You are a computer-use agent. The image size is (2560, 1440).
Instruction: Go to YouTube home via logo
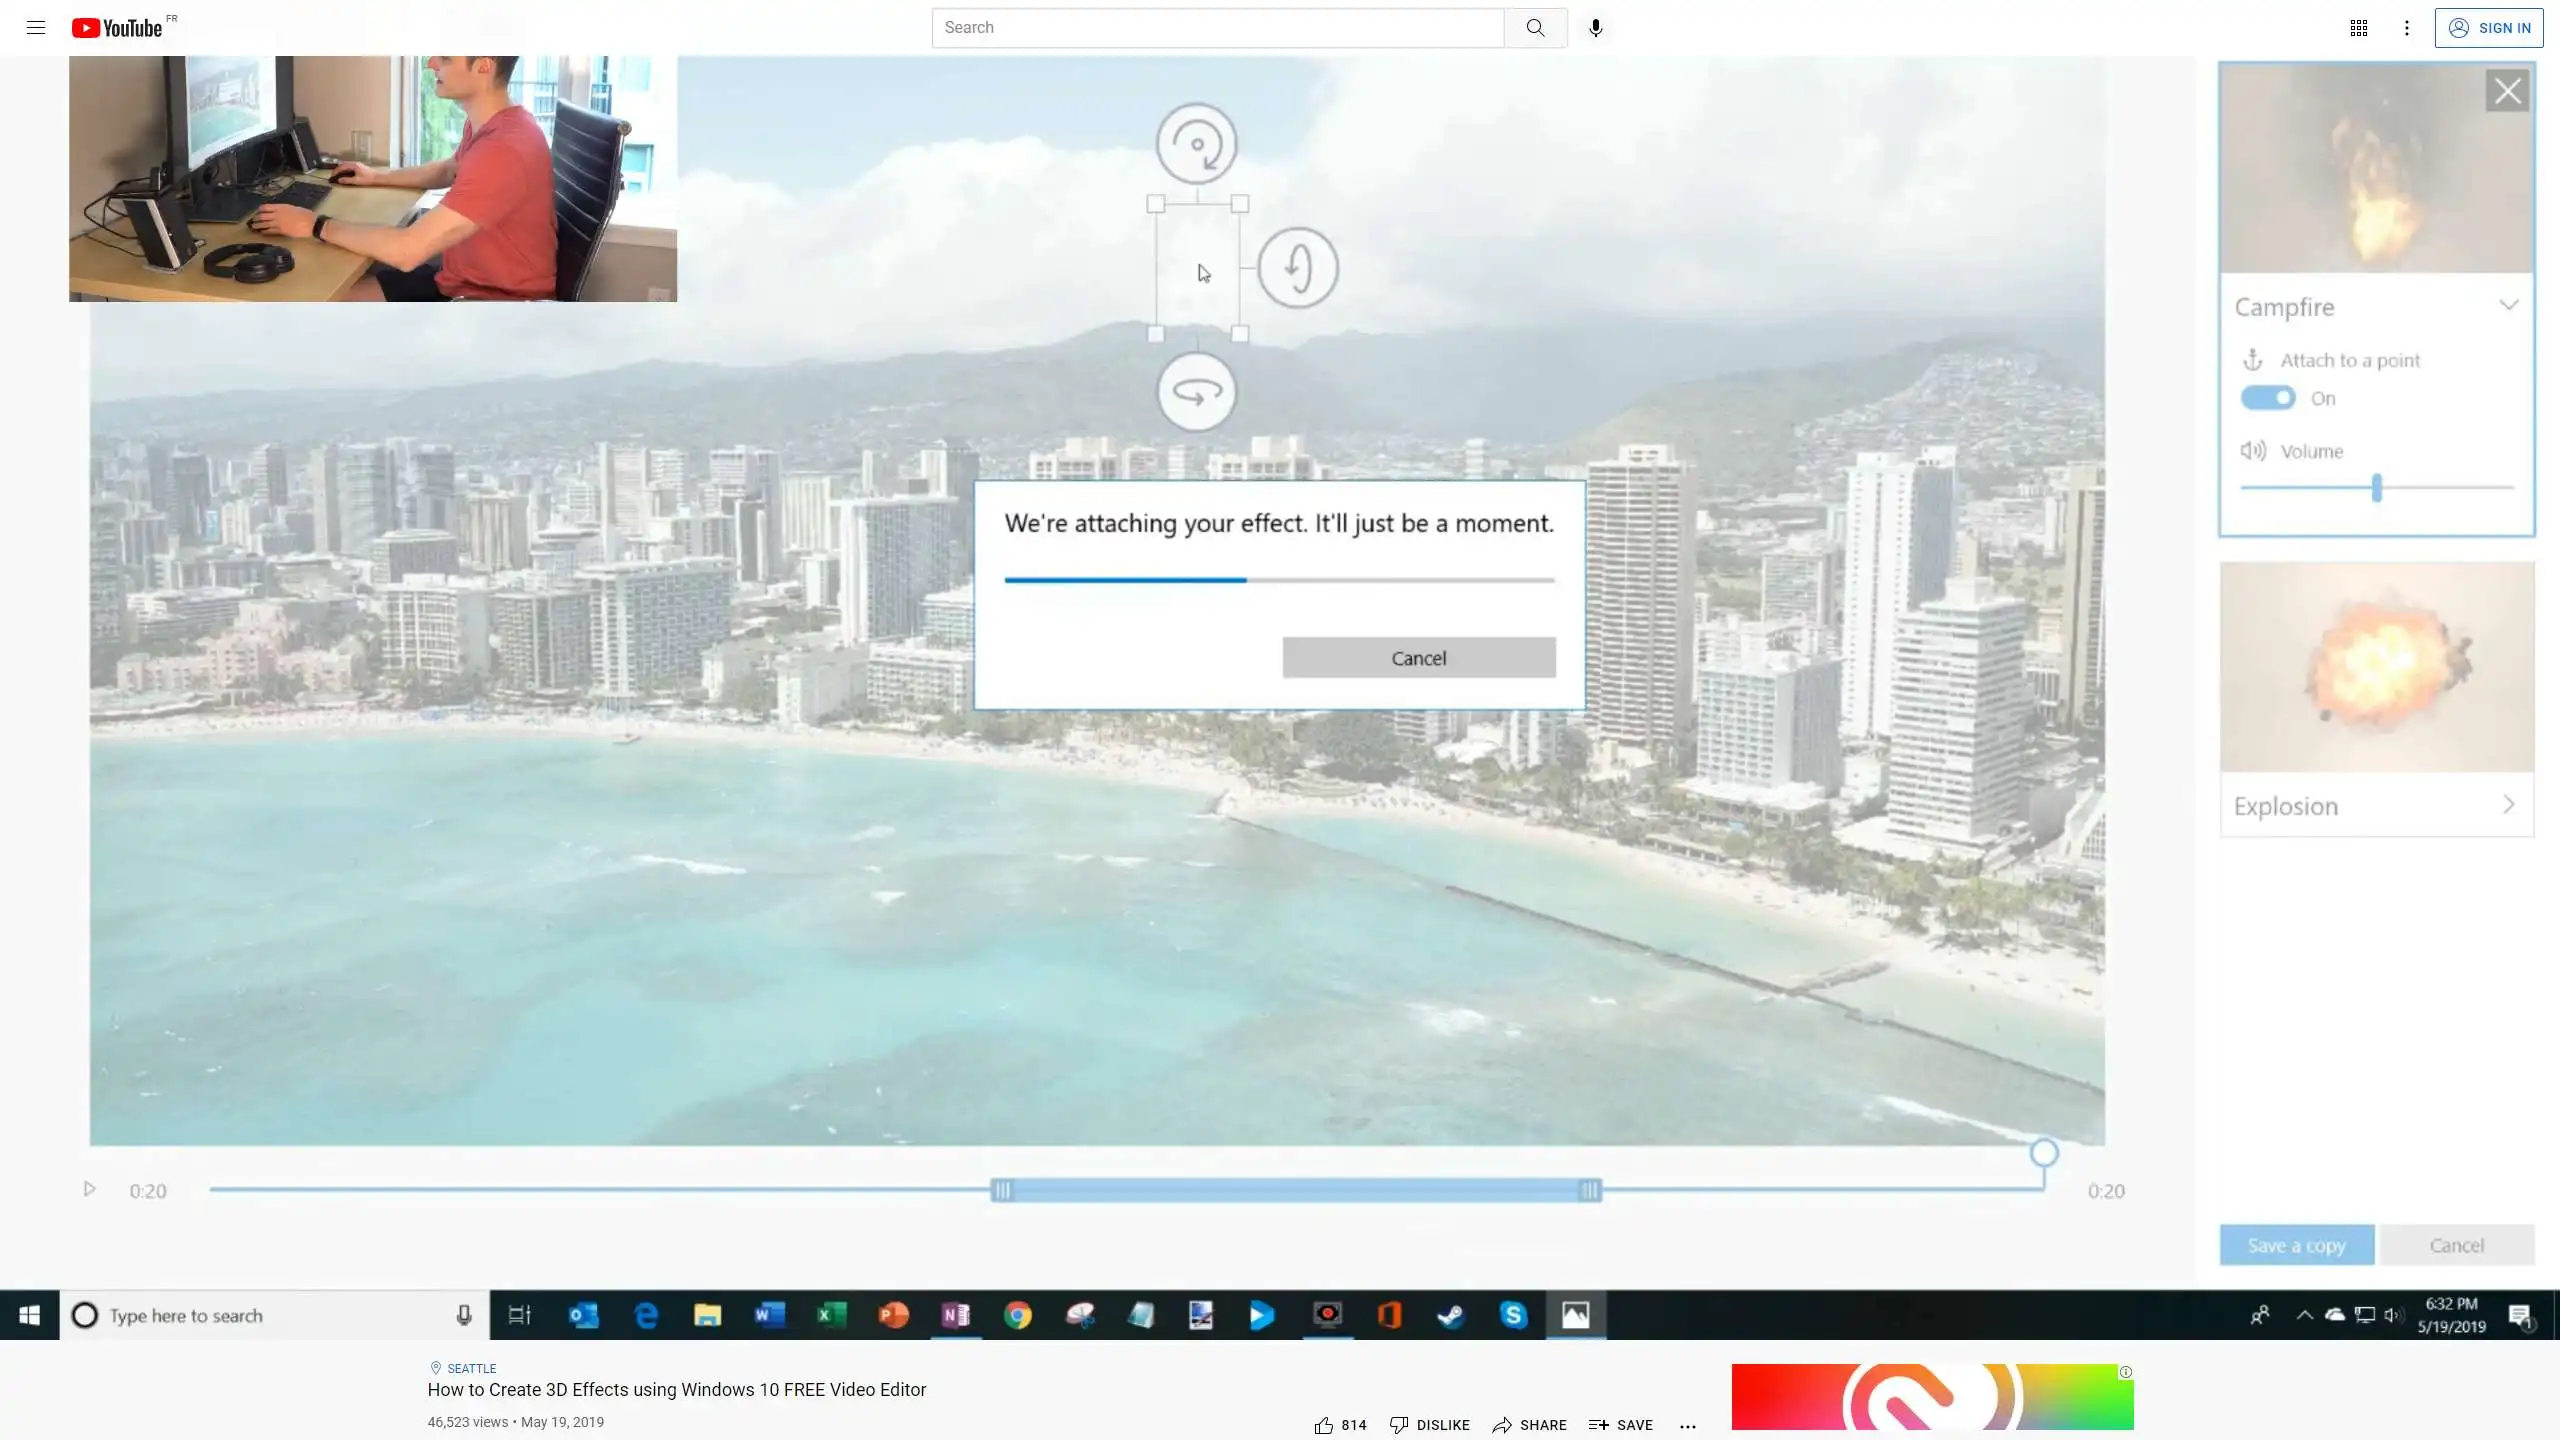pyautogui.click(x=118, y=28)
